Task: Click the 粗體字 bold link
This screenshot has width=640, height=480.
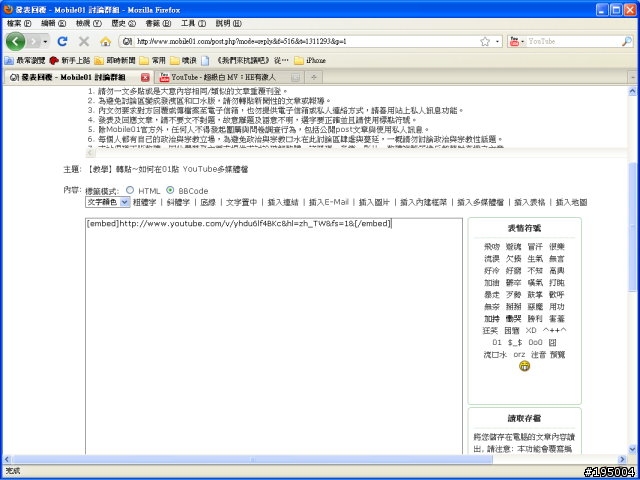Action: coord(144,202)
